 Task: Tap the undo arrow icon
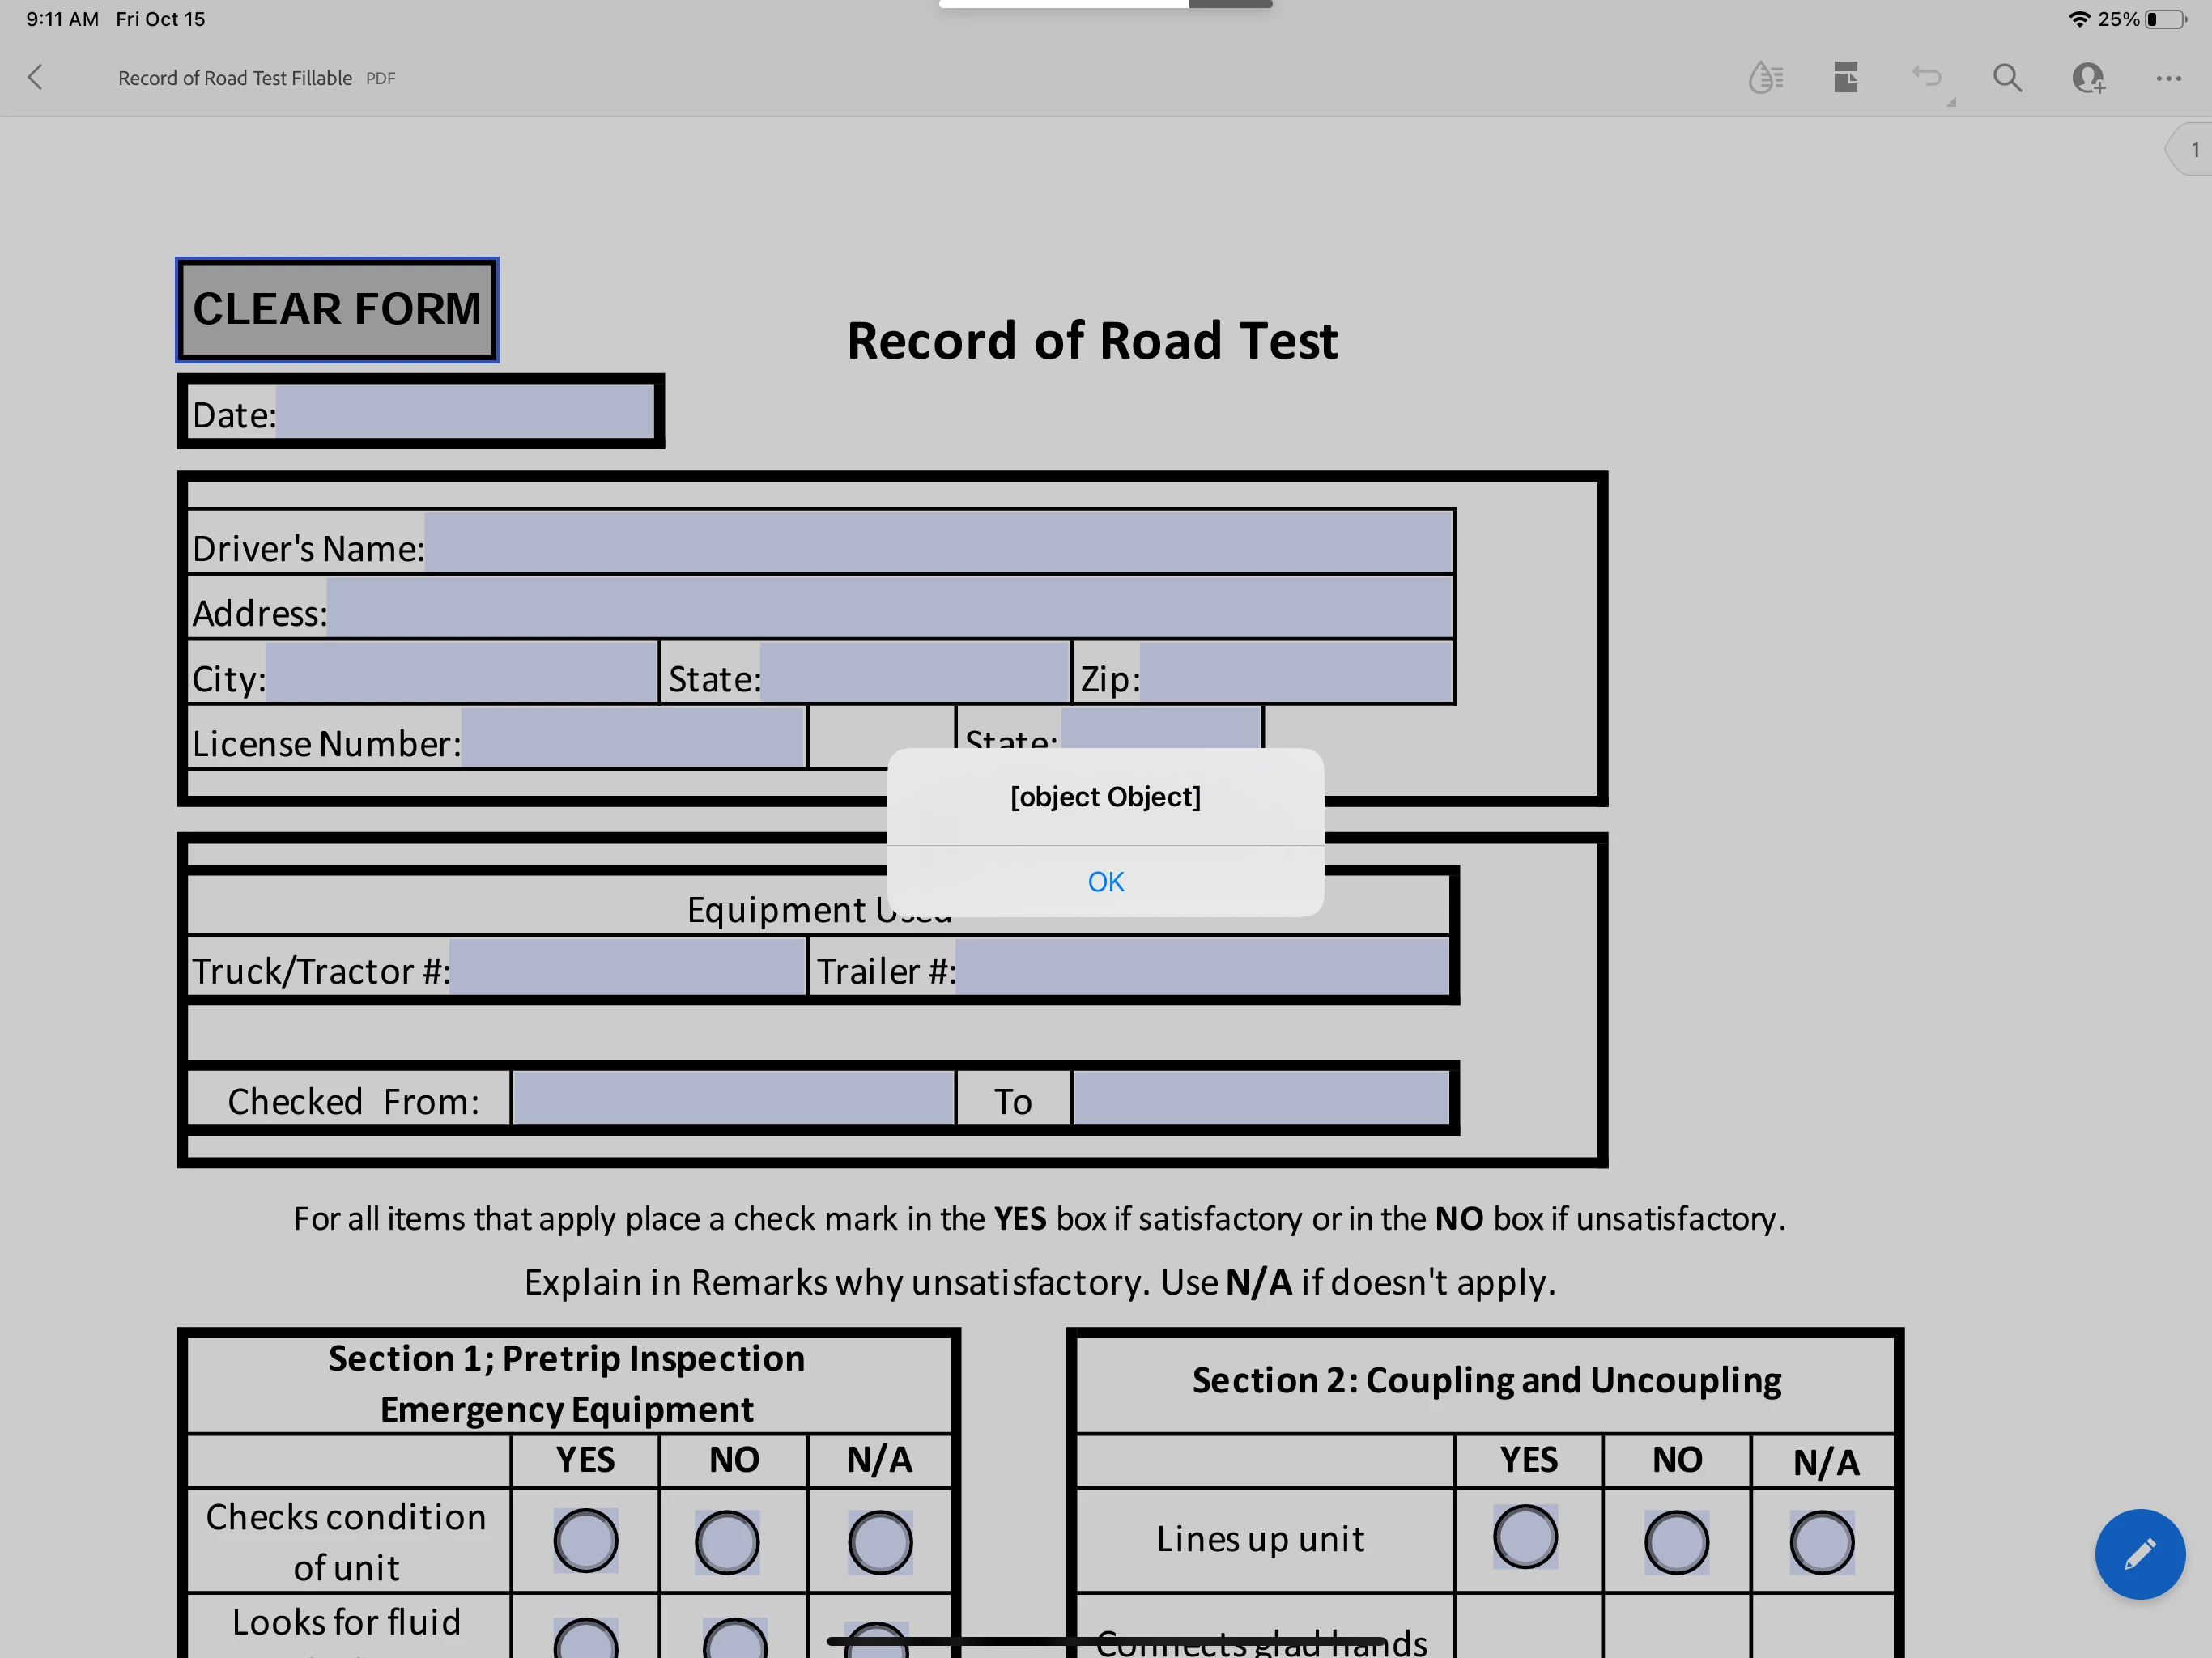click(x=1926, y=77)
